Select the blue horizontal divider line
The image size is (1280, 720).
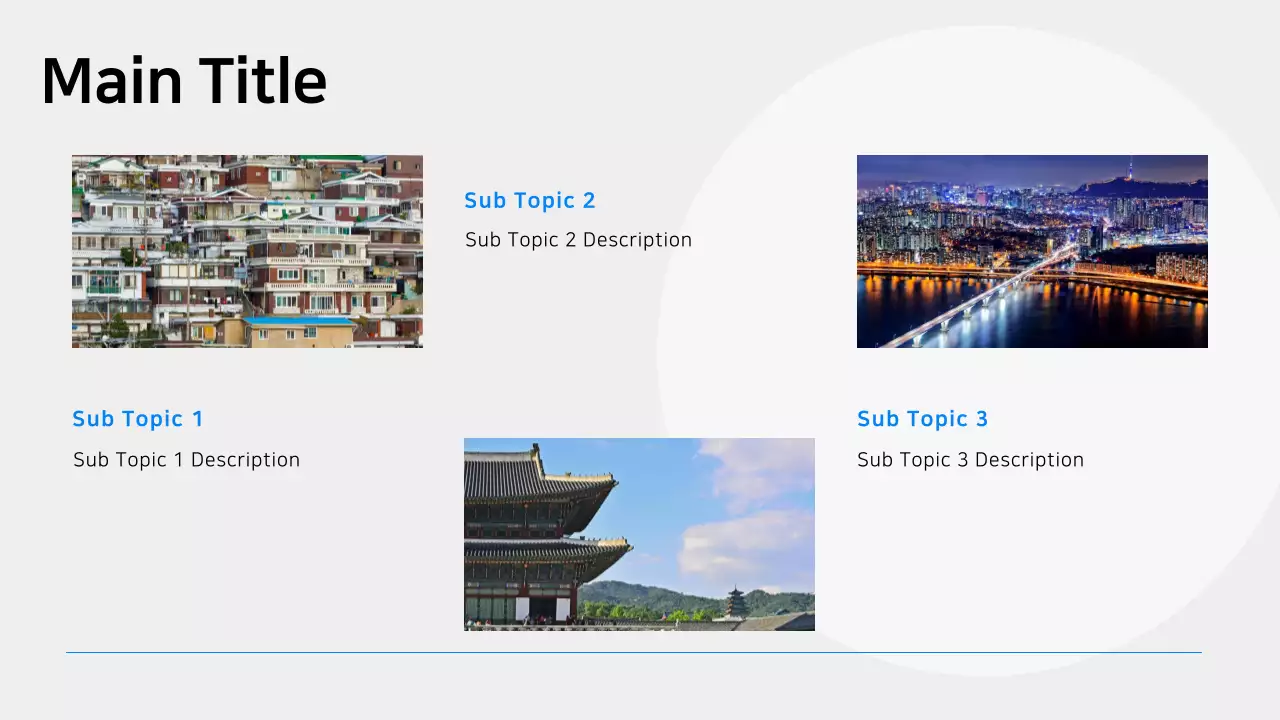click(635, 652)
